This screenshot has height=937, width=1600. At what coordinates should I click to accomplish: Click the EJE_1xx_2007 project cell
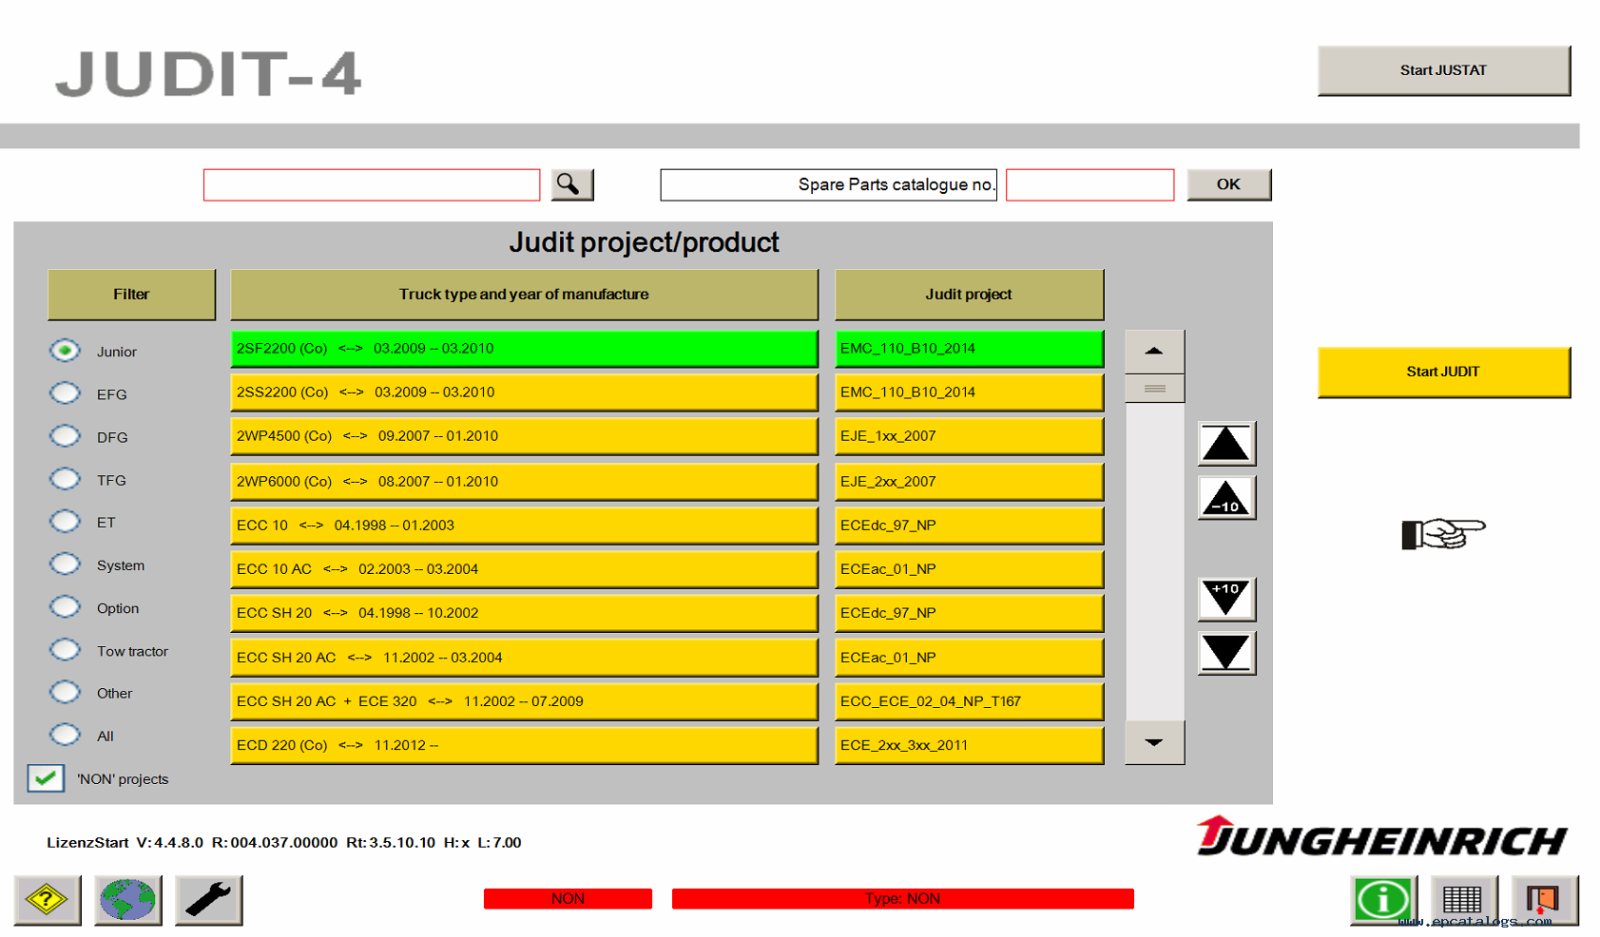coord(969,437)
